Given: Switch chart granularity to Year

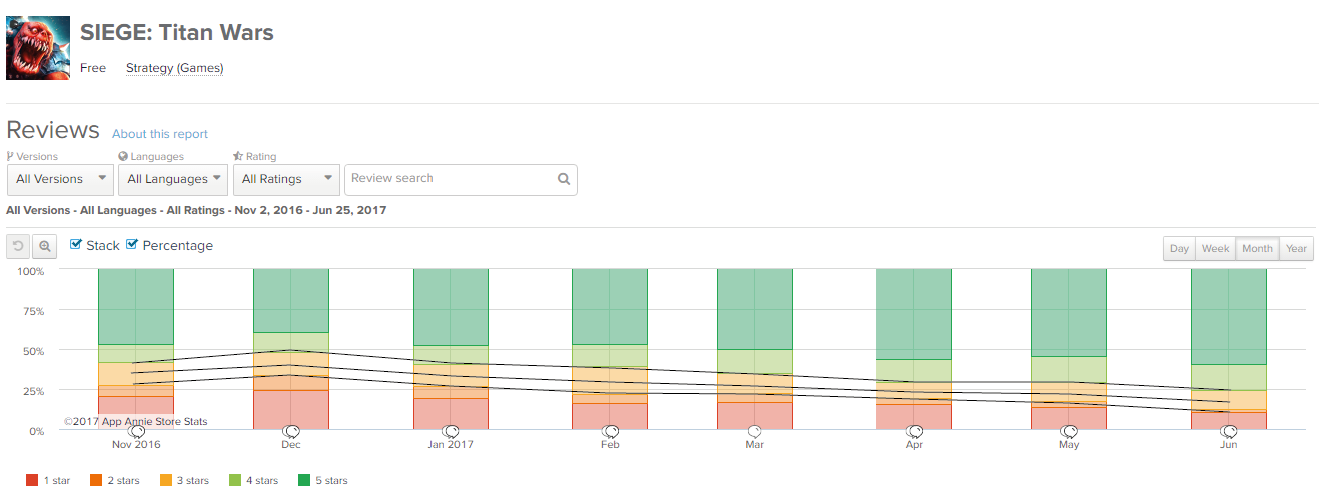Looking at the screenshot, I should coord(1296,248).
